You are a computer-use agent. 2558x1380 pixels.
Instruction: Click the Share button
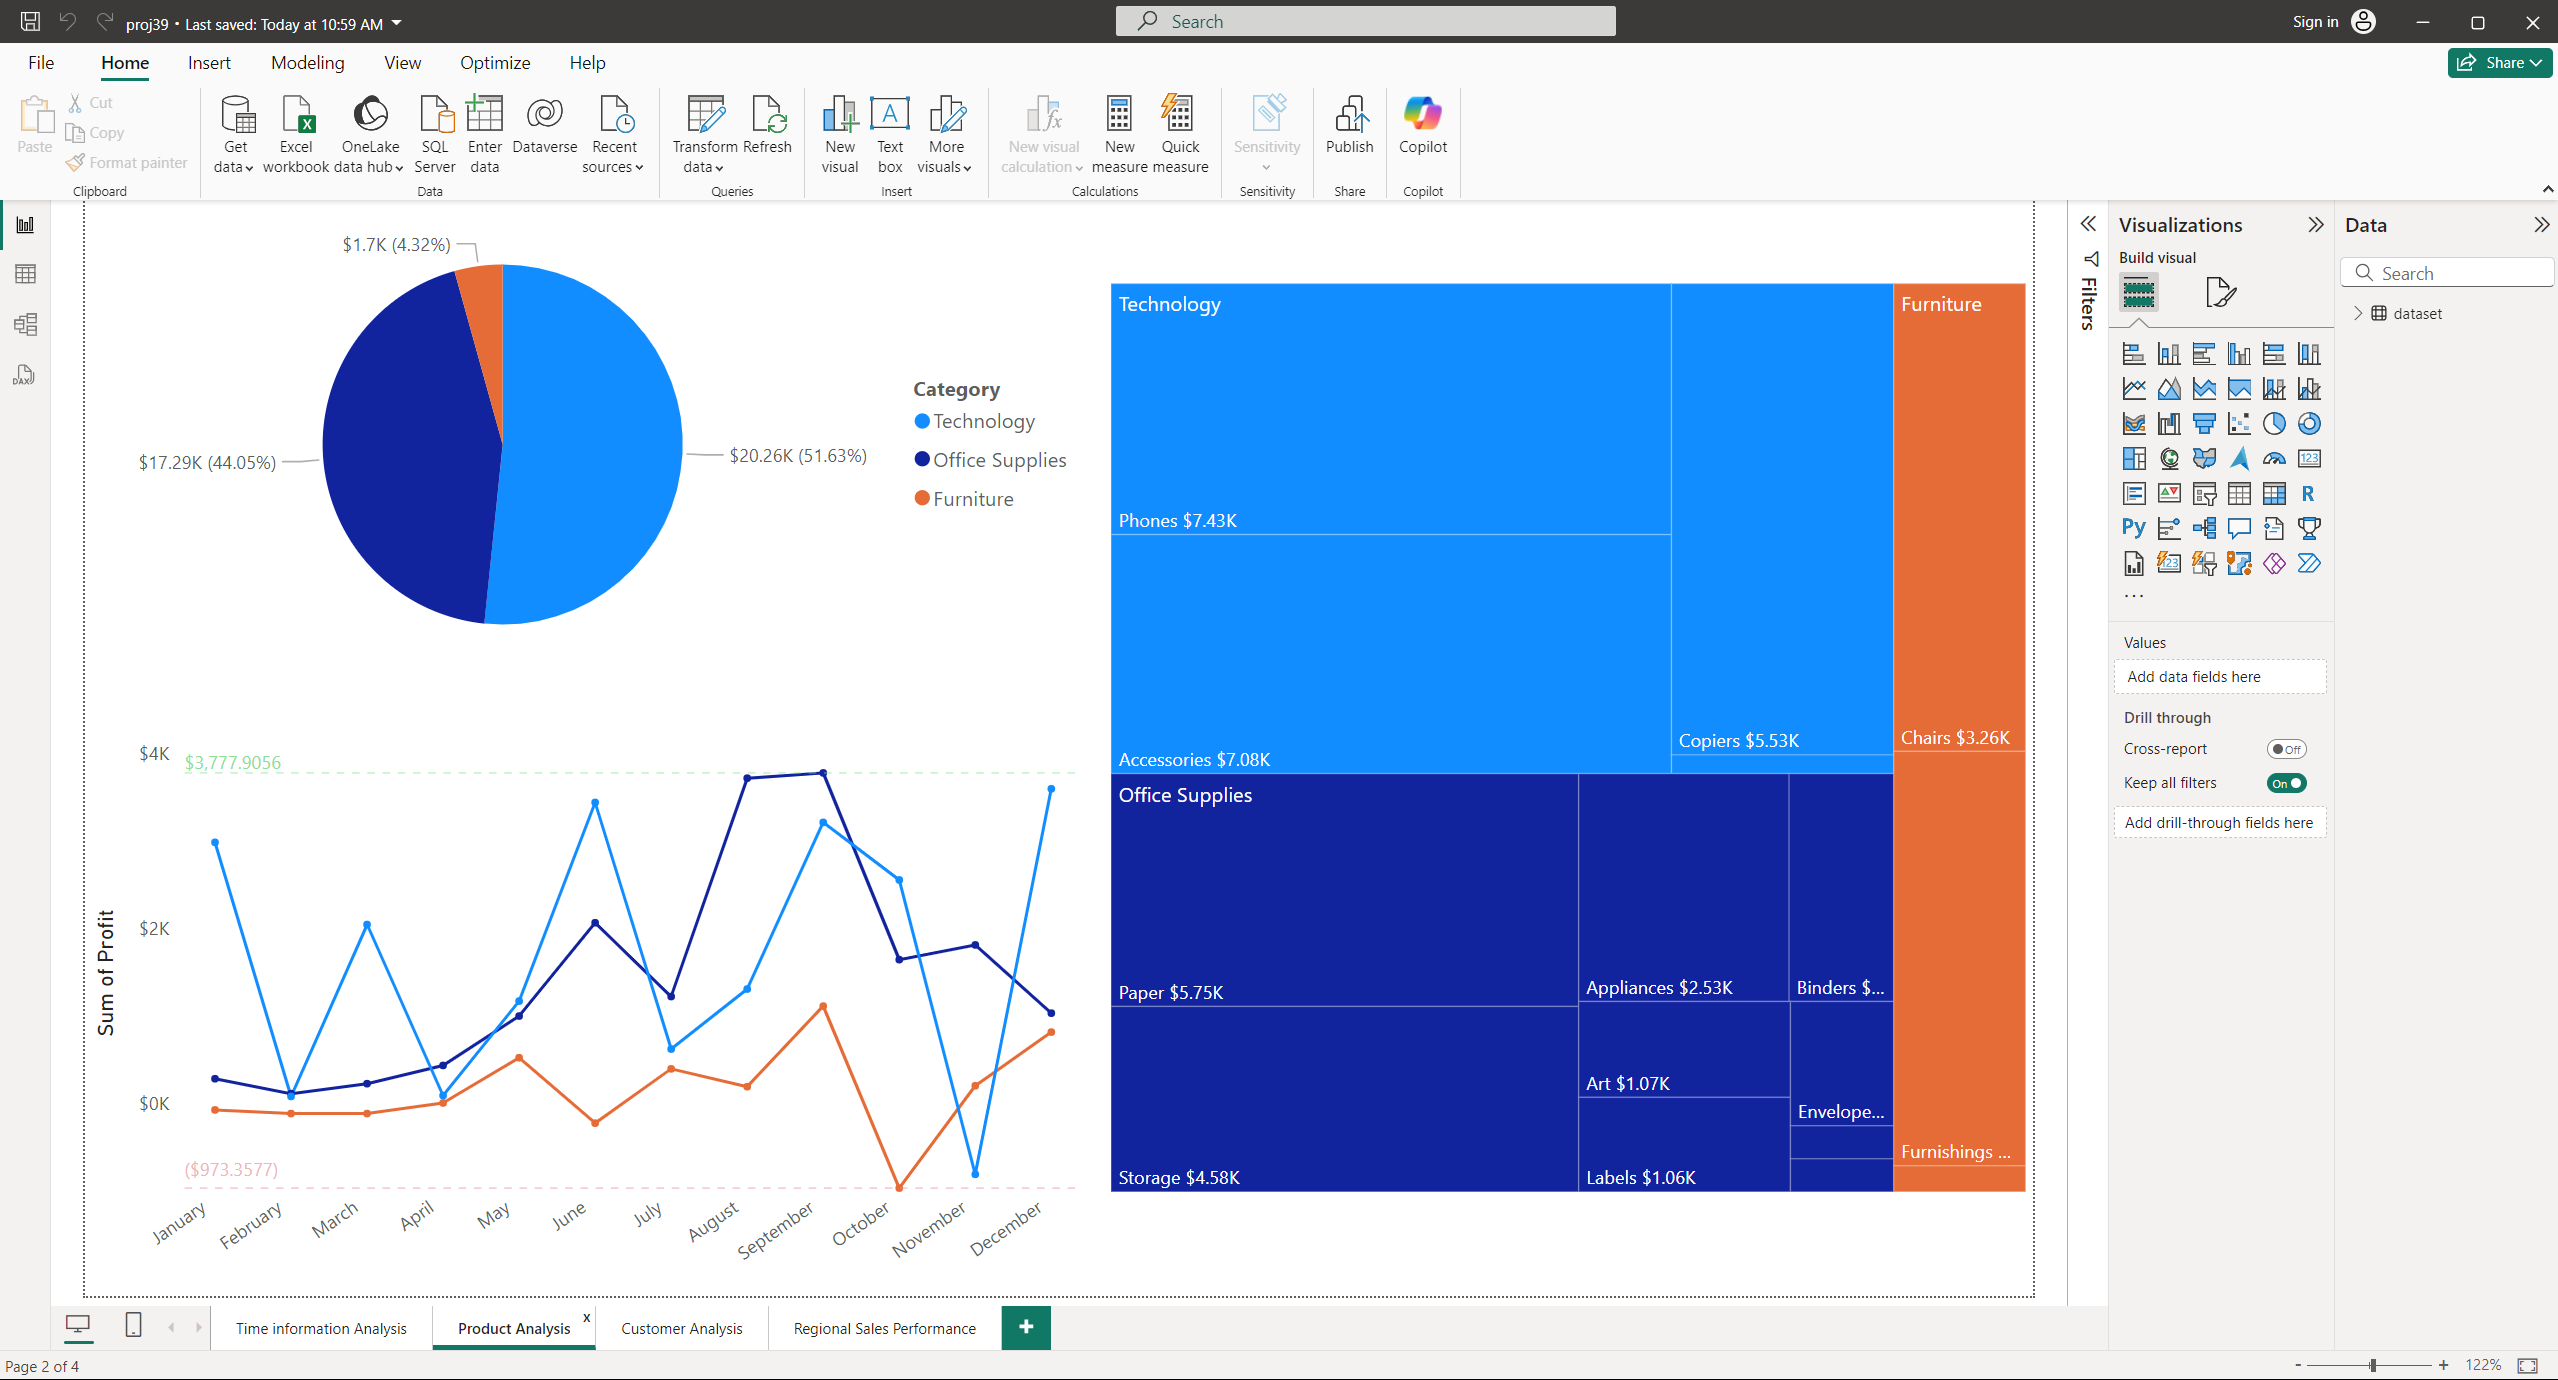pyautogui.click(x=2498, y=62)
